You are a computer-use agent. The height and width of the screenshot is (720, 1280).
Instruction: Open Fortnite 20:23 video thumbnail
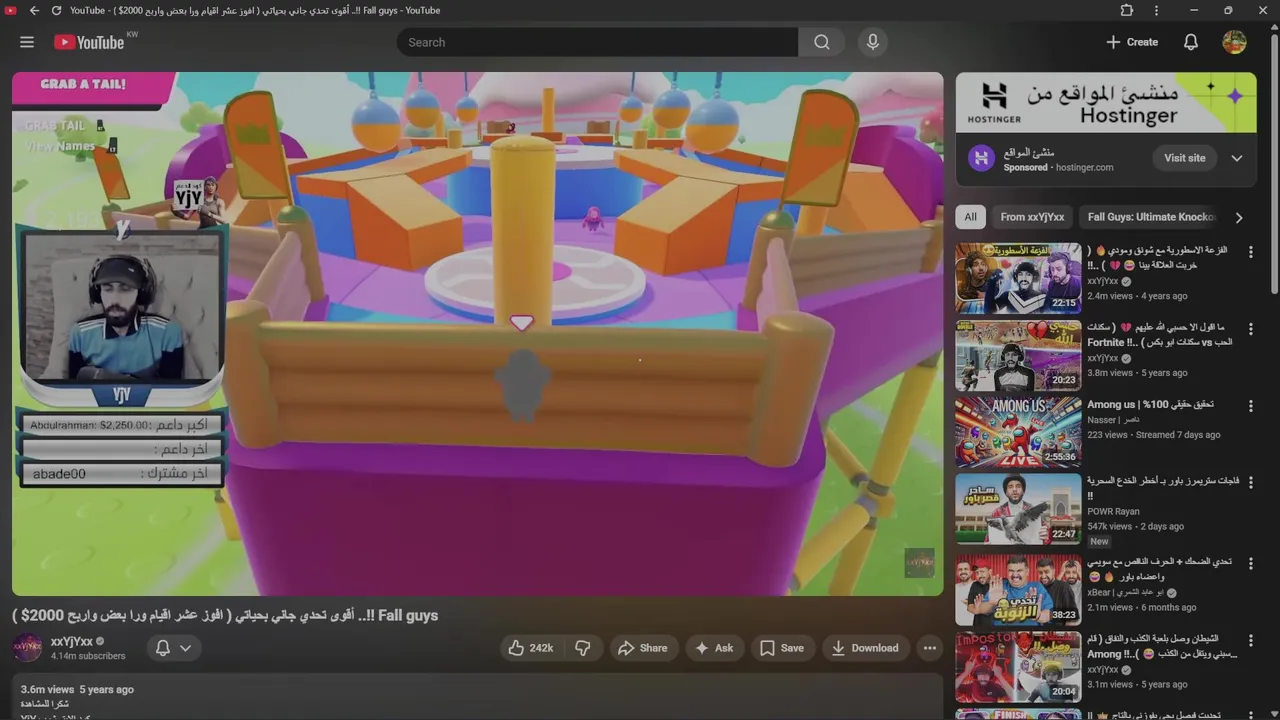pos(1018,355)
